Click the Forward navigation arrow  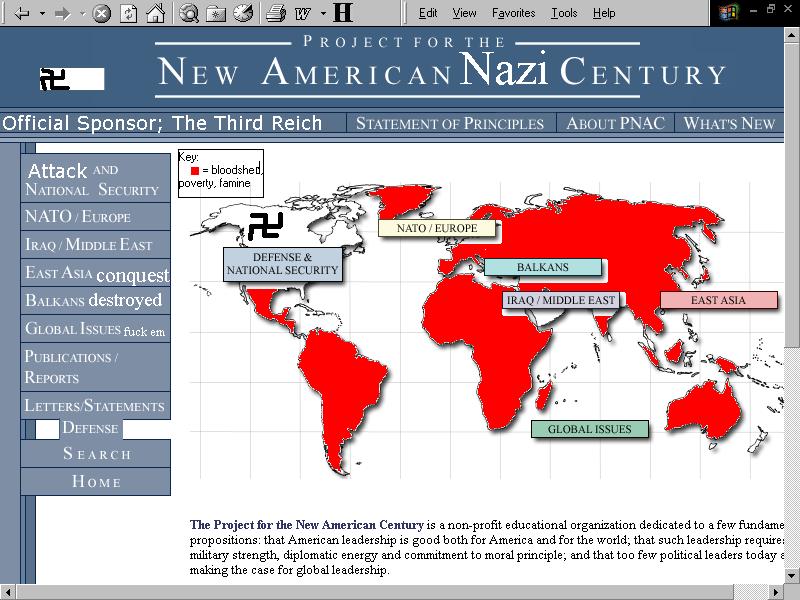click(62, 13)
